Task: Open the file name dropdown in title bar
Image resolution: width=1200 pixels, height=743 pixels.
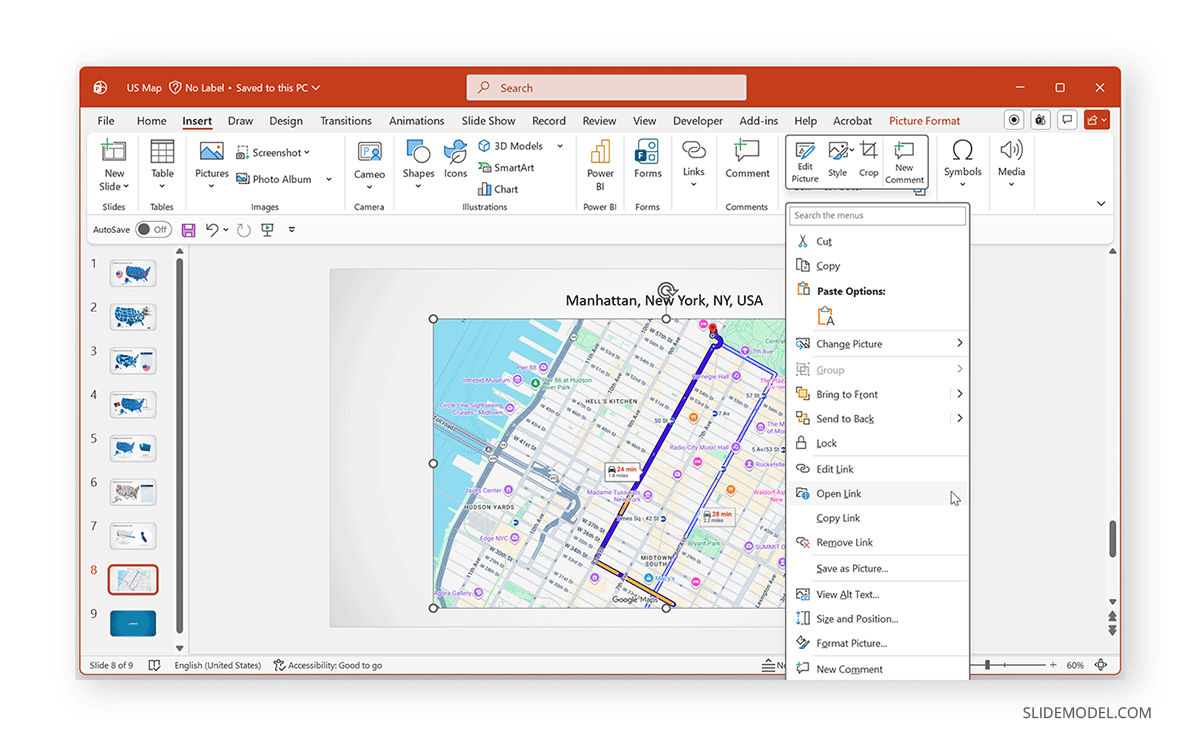Action: pyautogui.click(x=315, y=88)
